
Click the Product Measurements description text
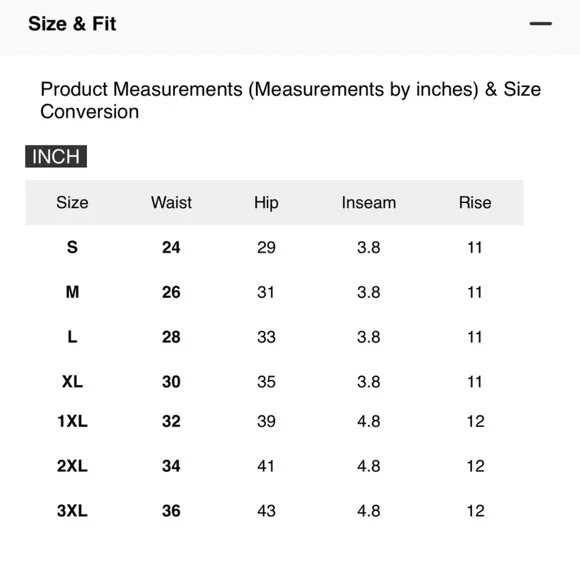click(x=290, y=100)
